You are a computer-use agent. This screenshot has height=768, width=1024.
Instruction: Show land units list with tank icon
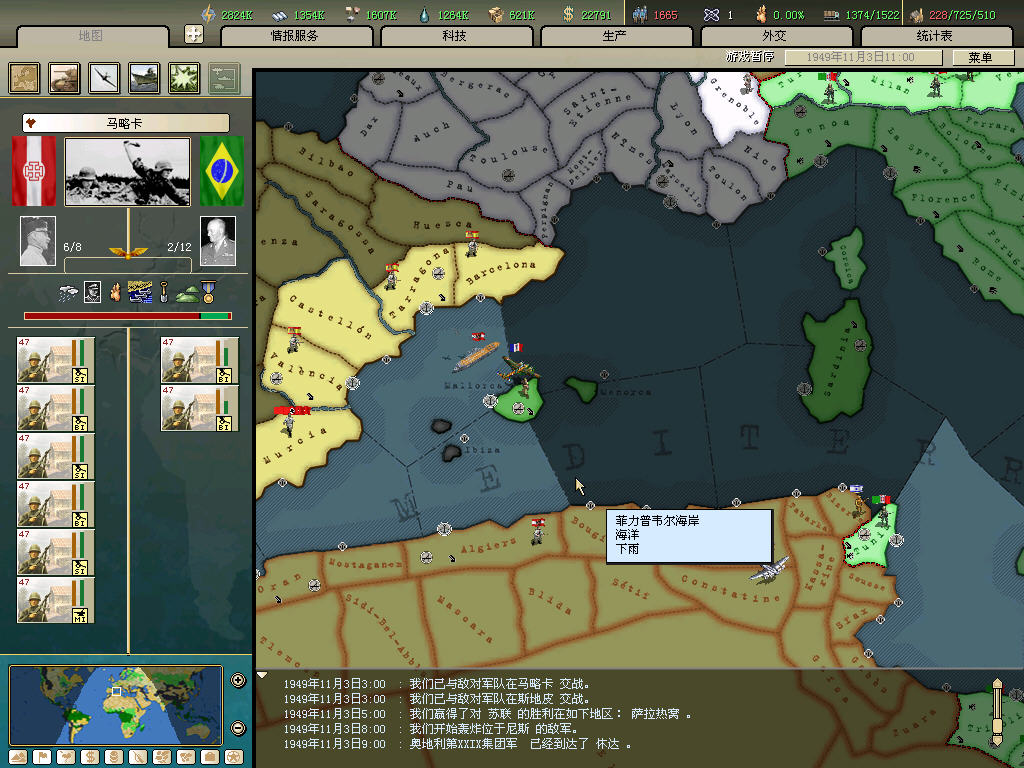[x=64, y=78]
